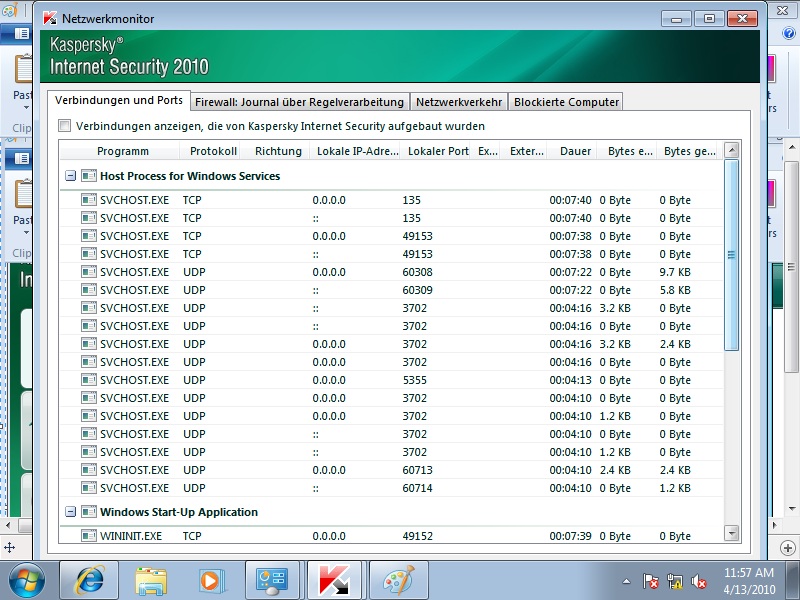Sort by Lokale IP-Adresse column header
This screenshot has width=800, height=600.
tap(357, 151)
